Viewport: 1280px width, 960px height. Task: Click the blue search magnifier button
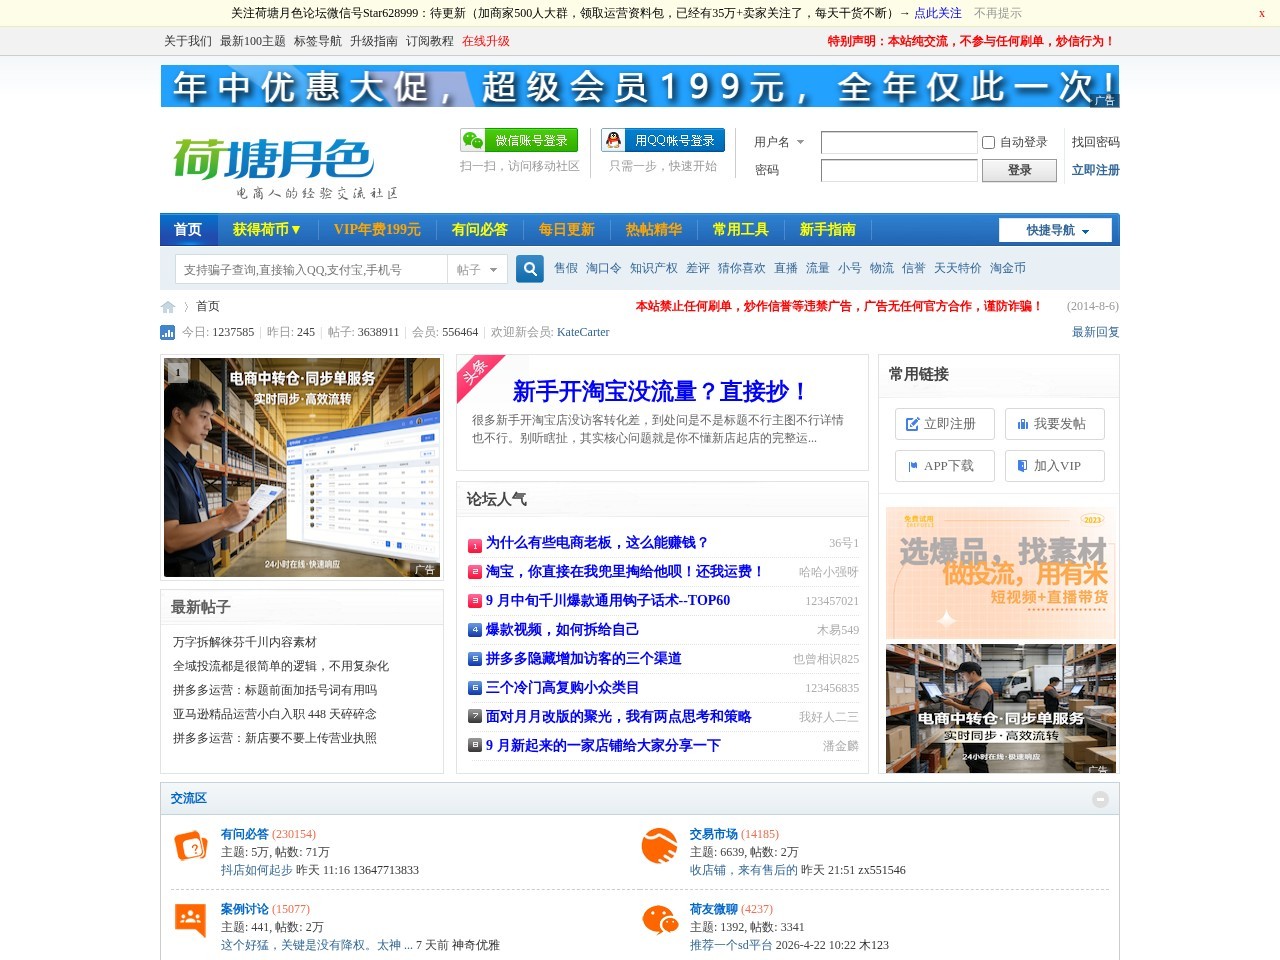click(530, 268)
